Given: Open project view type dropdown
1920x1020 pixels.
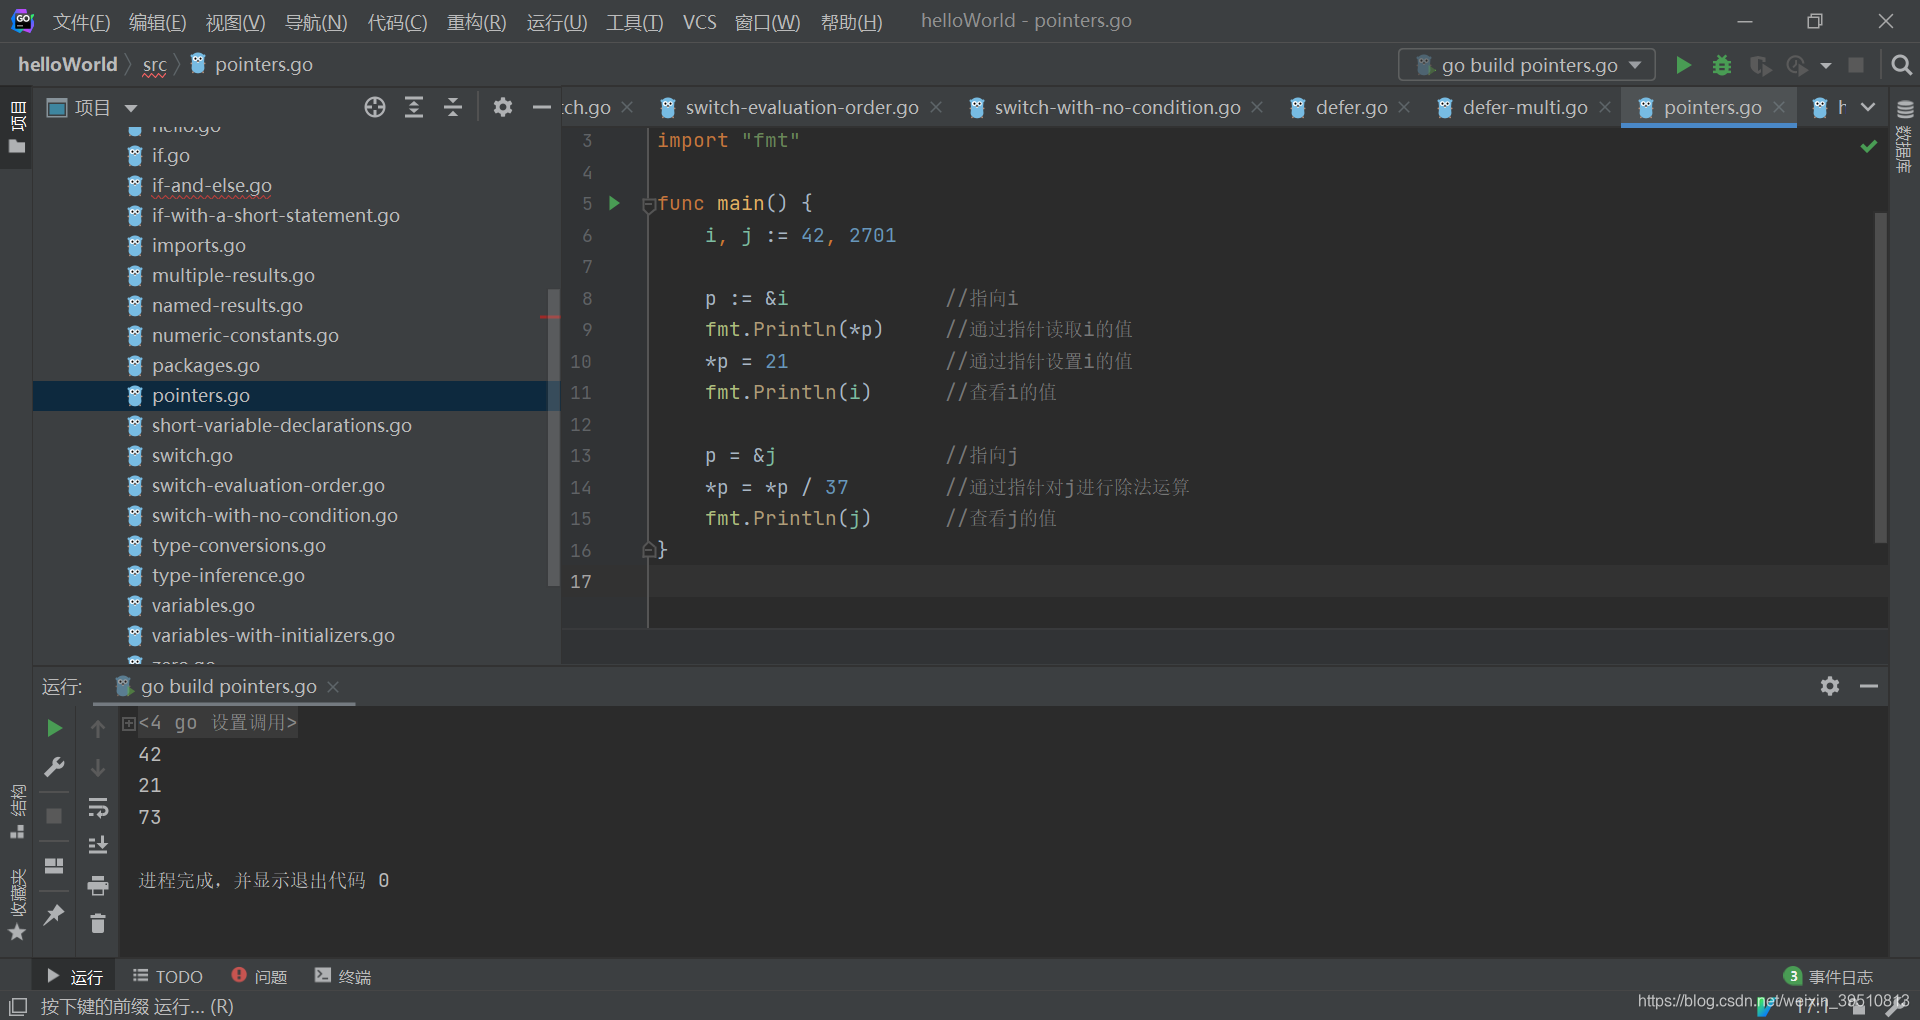Looking at the screenshot, I should tap(131, 108).
